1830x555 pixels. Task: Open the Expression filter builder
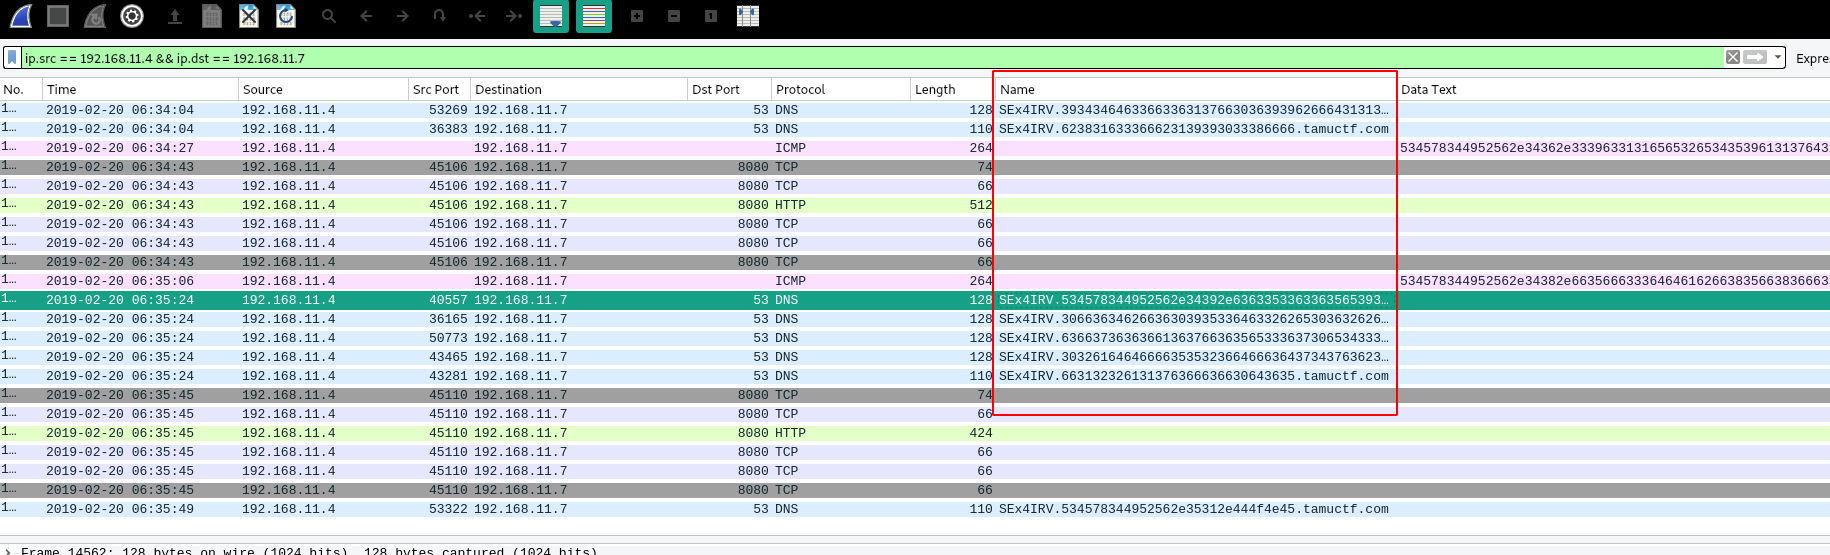(x=1812, y=58)
